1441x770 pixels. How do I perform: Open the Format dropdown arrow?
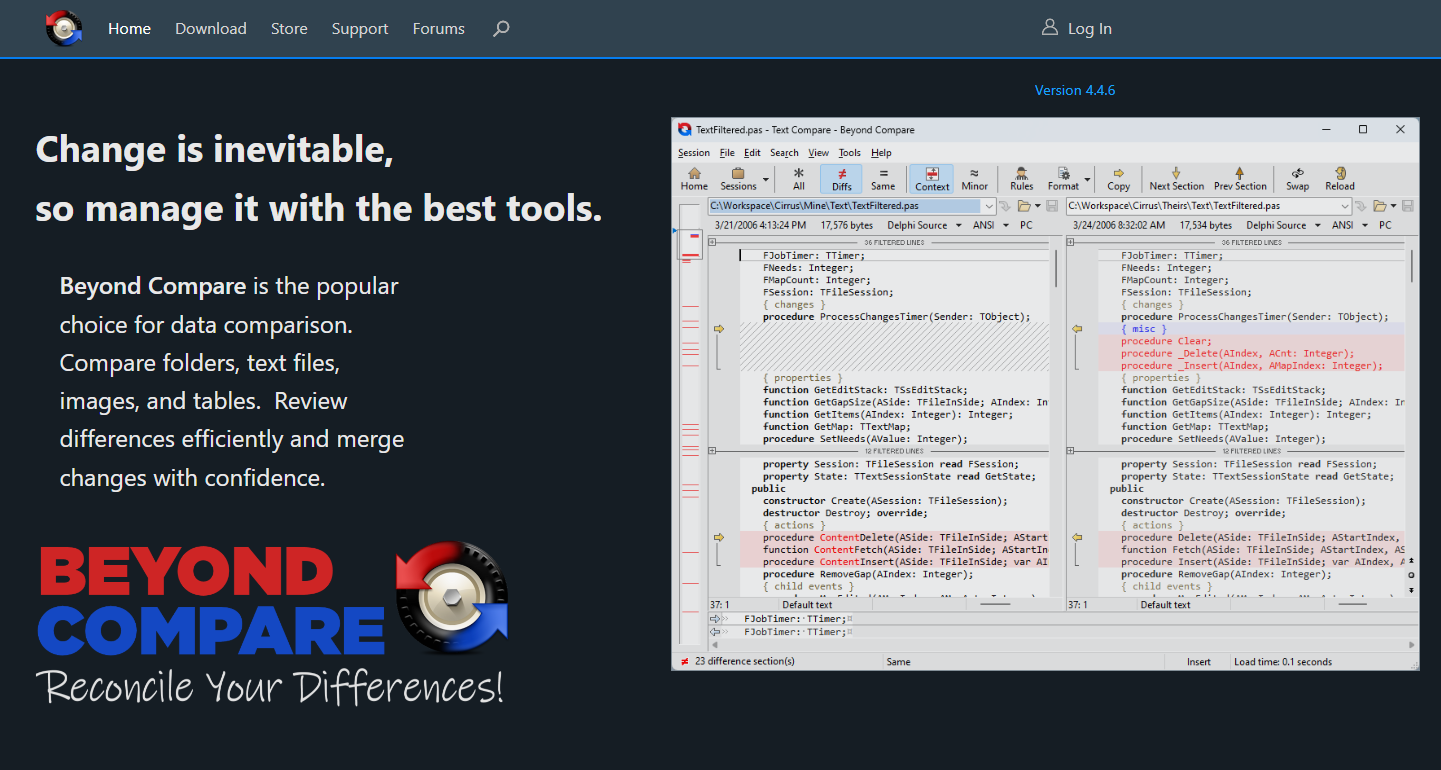1087,180
